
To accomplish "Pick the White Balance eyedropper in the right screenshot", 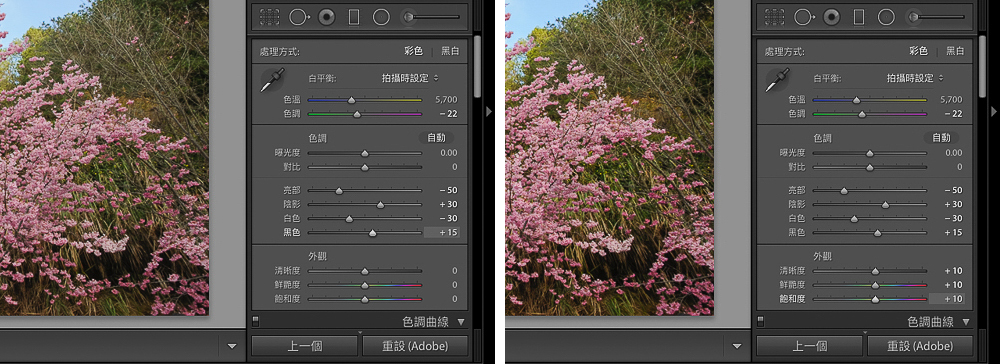I will (777, 81).
